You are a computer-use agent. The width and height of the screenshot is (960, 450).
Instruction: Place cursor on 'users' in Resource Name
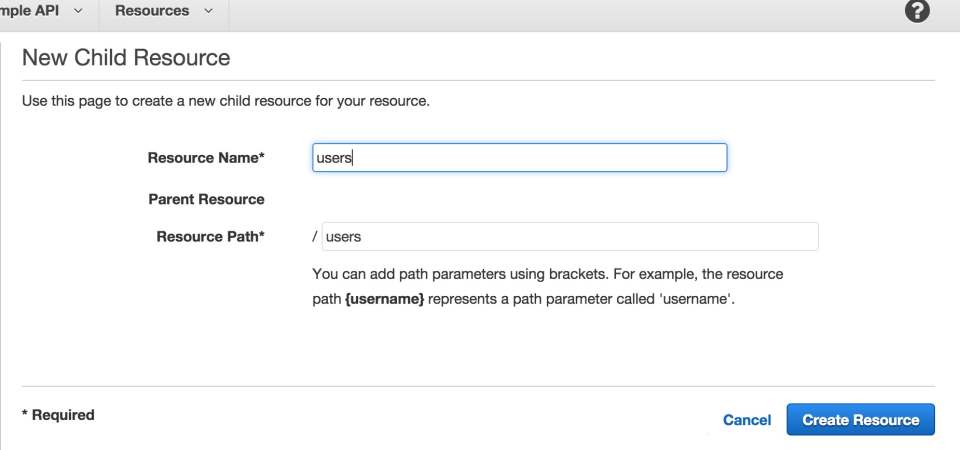tap(334, 158)
